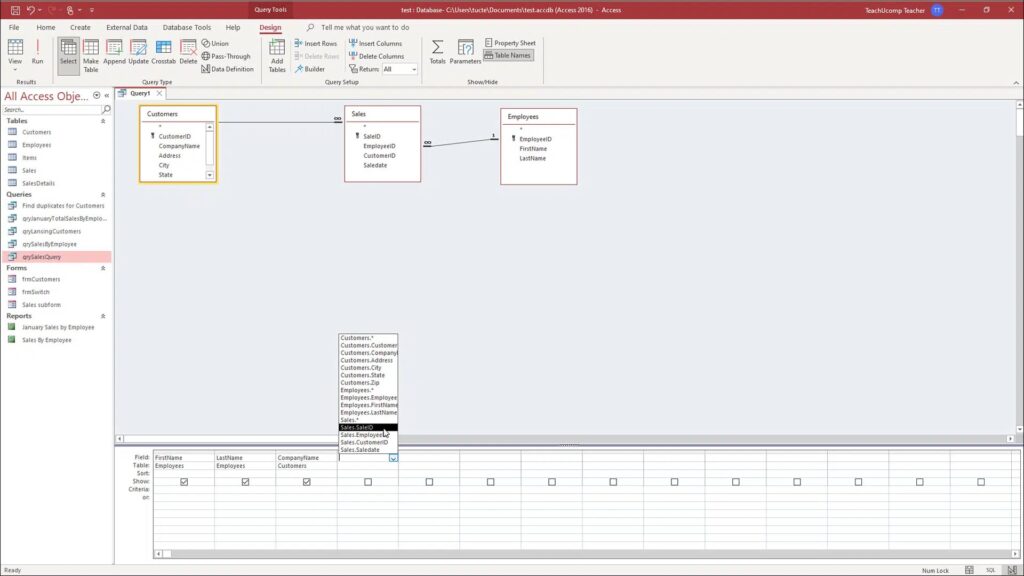Viewport: 1024px width, 576px height.
Task: Choose the Append query type icon
Action: click(114, 51)
